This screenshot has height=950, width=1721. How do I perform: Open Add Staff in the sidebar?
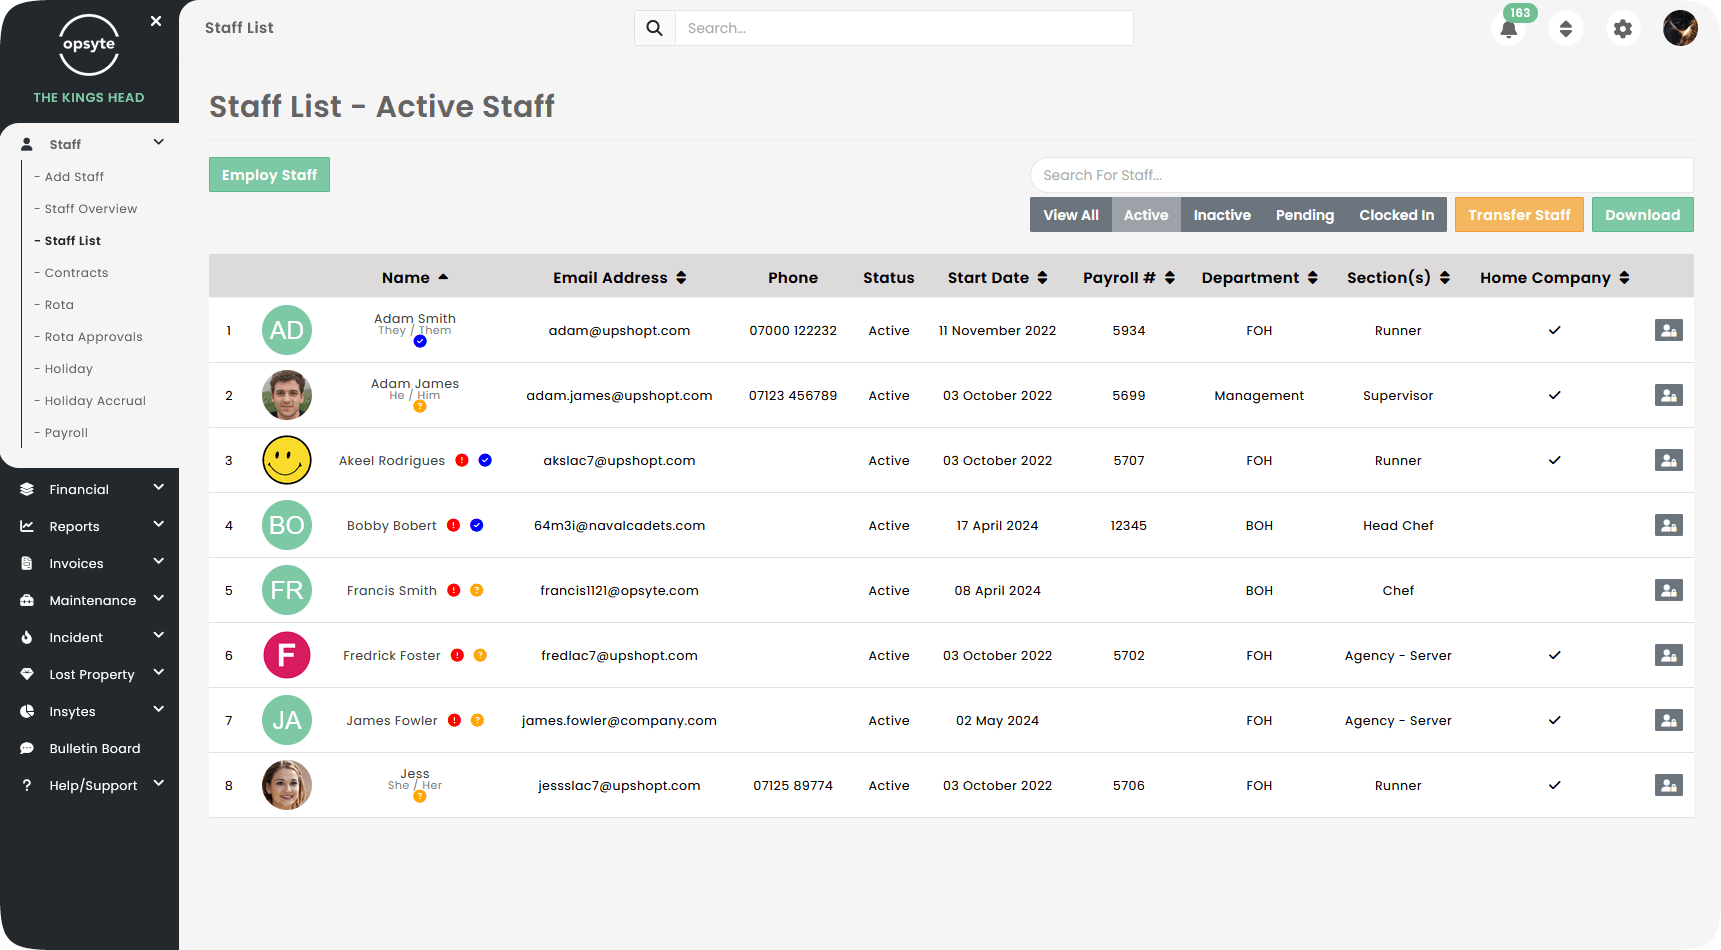click(74, 177)
